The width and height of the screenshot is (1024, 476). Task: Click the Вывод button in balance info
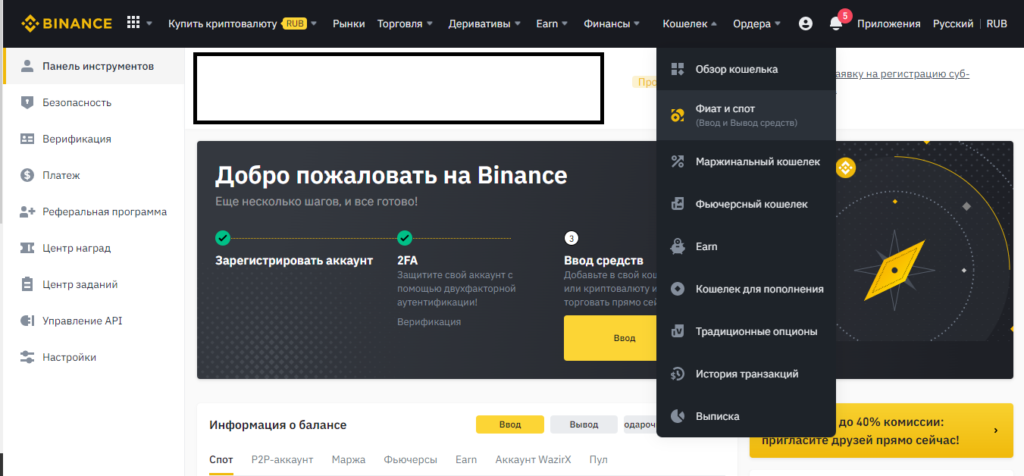click(584, 424)
